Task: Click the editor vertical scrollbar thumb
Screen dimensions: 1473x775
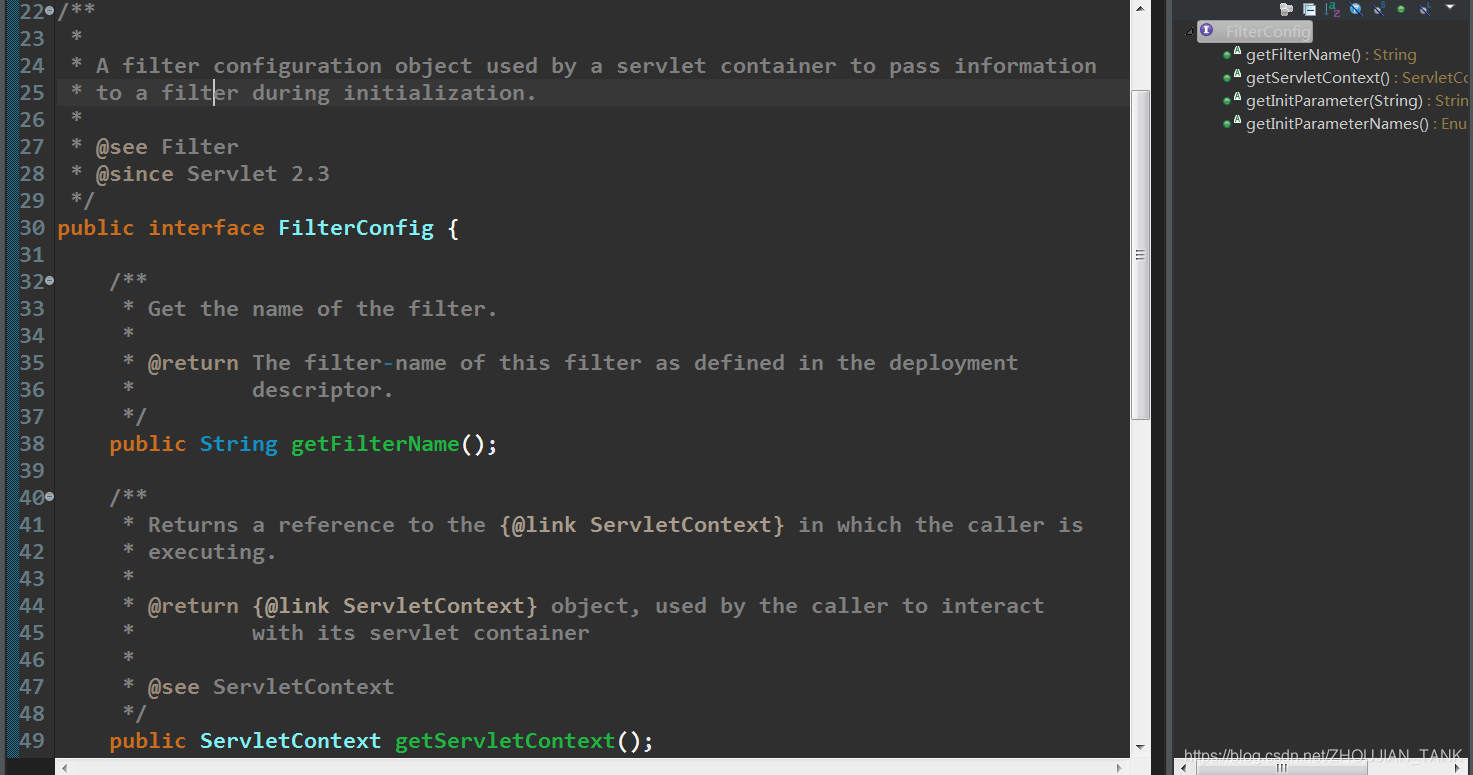Action: [1140, 254]
